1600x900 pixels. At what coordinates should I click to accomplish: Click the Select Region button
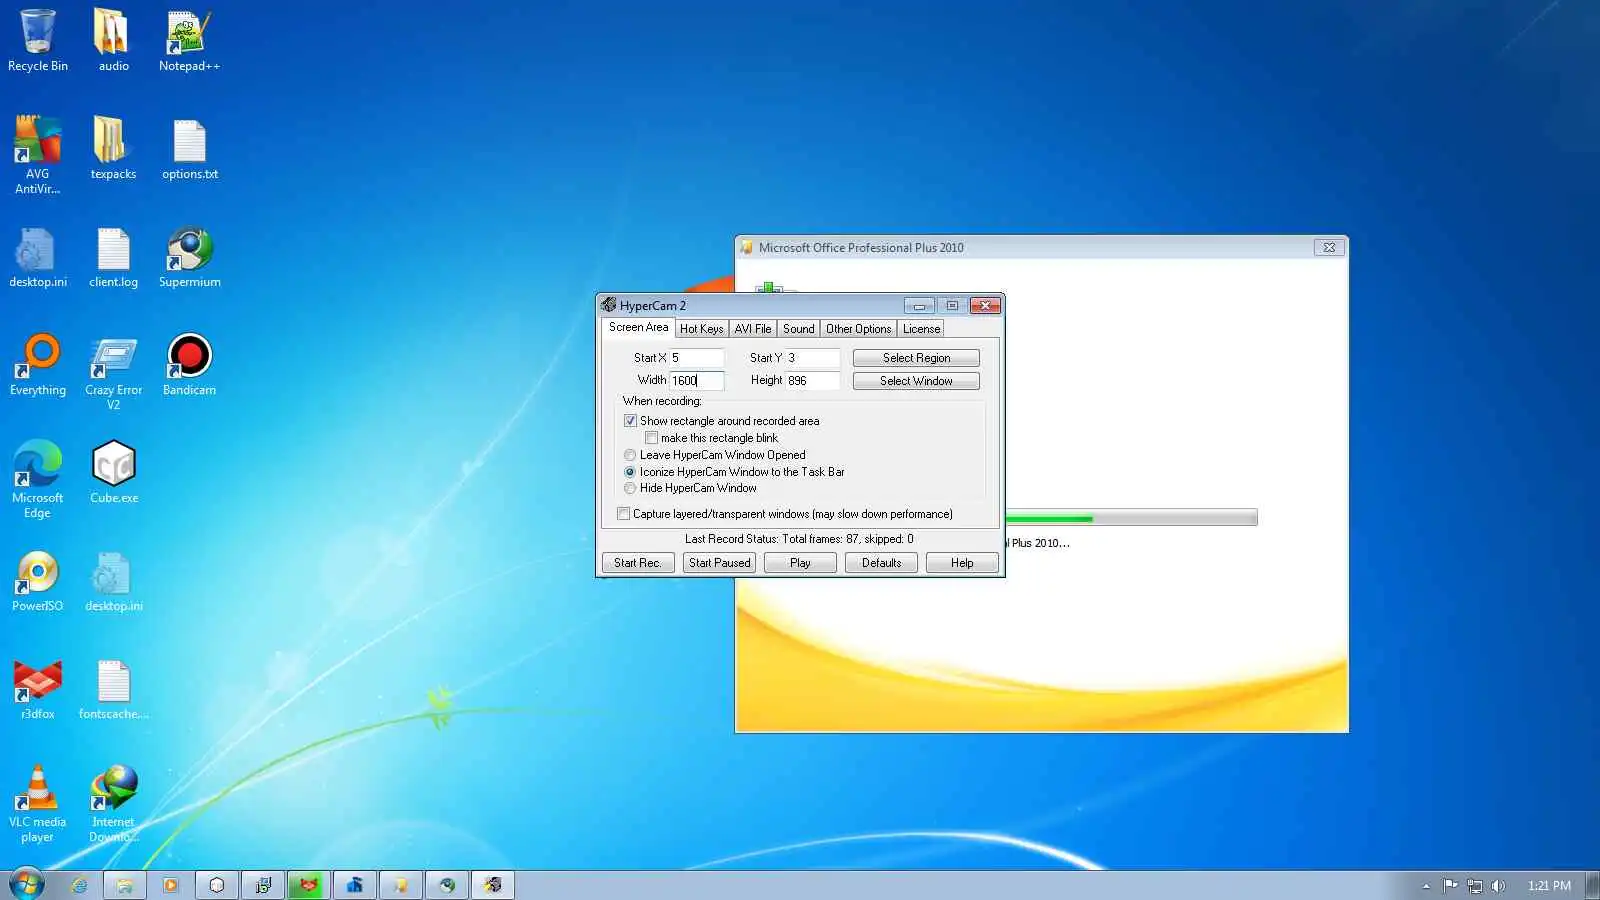pos(916,358)
